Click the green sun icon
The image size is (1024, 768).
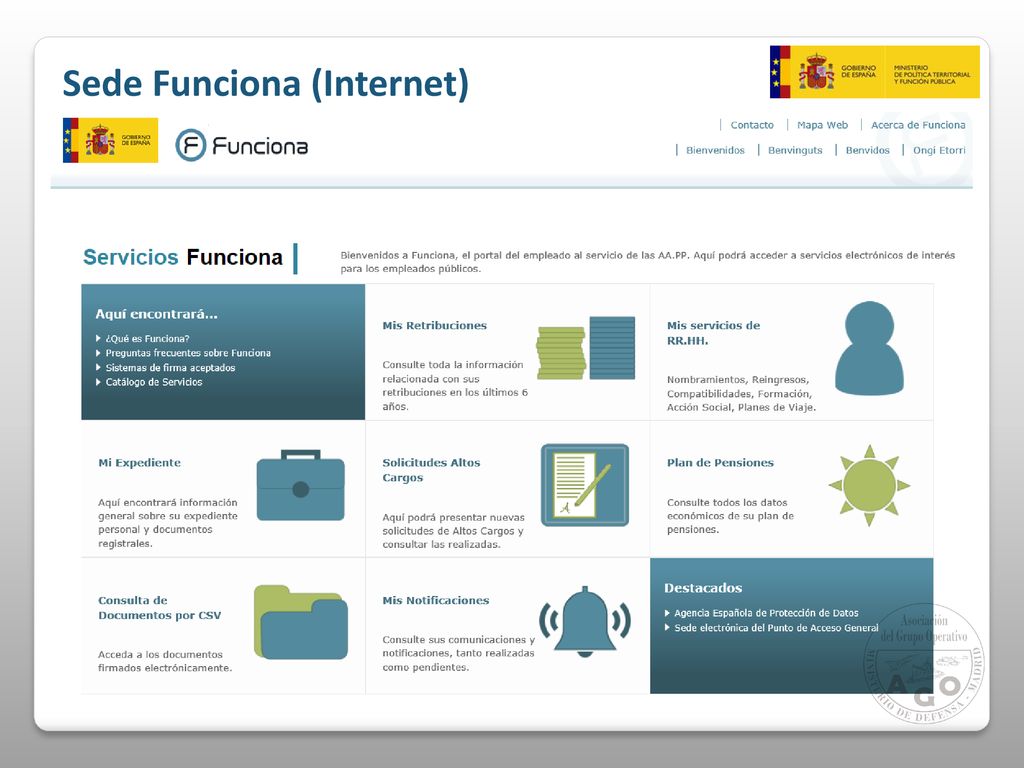point(869,485)
